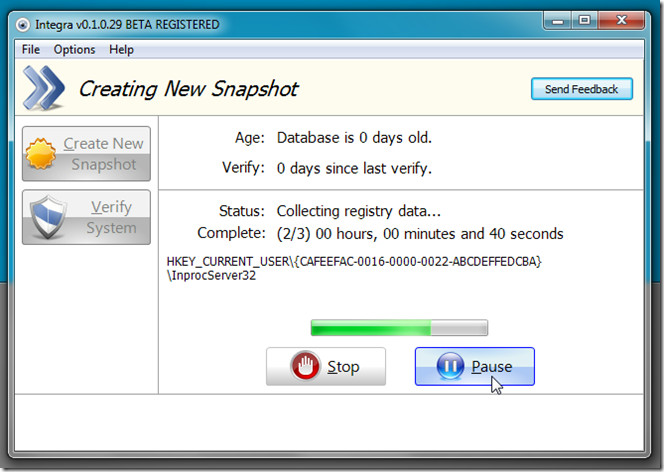This screenshot has width=664, height=472.
Task: Click the "Age:" label
Action: click(x=250, y=138)
